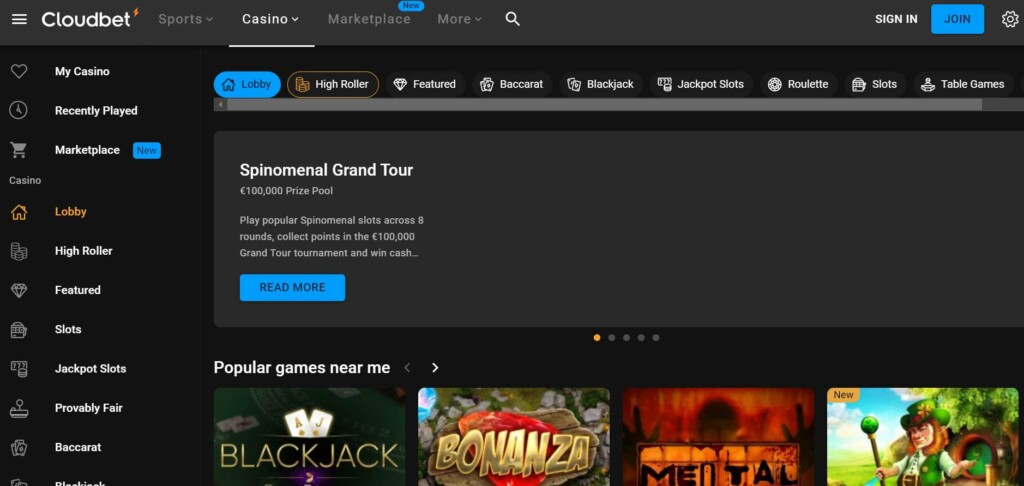Screen dimensions: 1024x486
Task: Click the Slots chip icon
Action: tap(859, 84)
